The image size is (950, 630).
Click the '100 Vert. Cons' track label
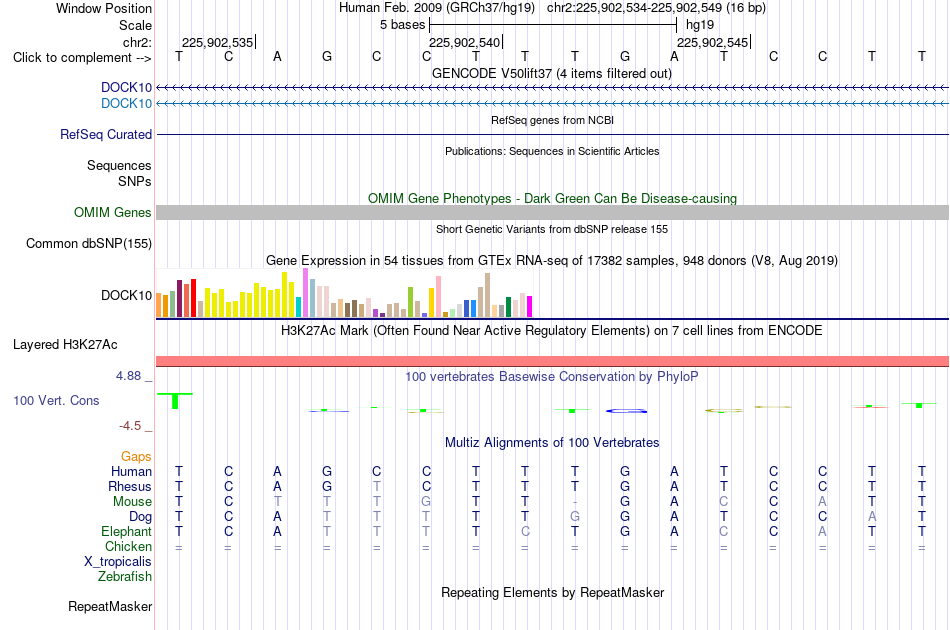(x=56, y=400)
